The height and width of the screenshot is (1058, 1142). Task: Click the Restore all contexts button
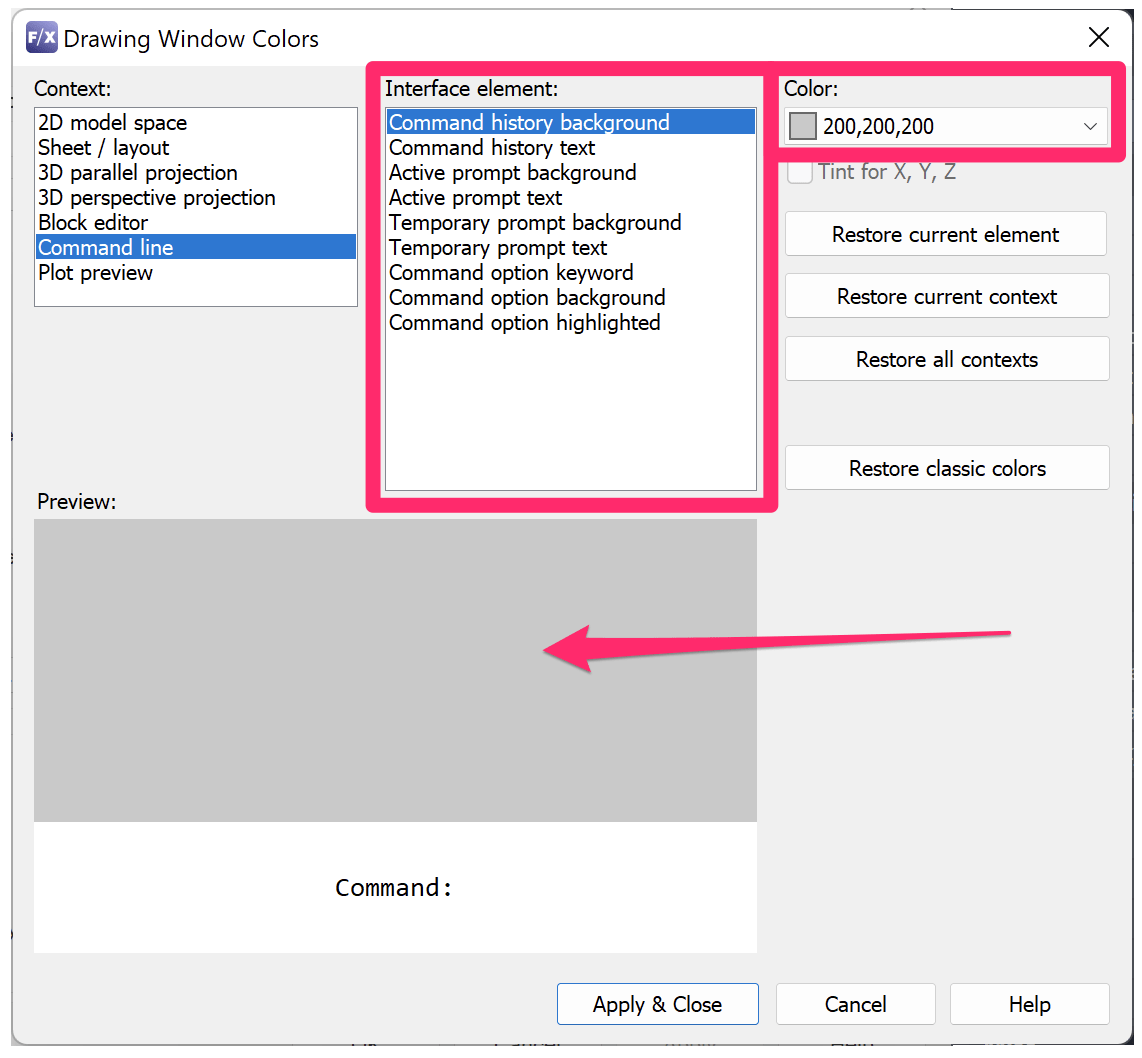[946, 358]
